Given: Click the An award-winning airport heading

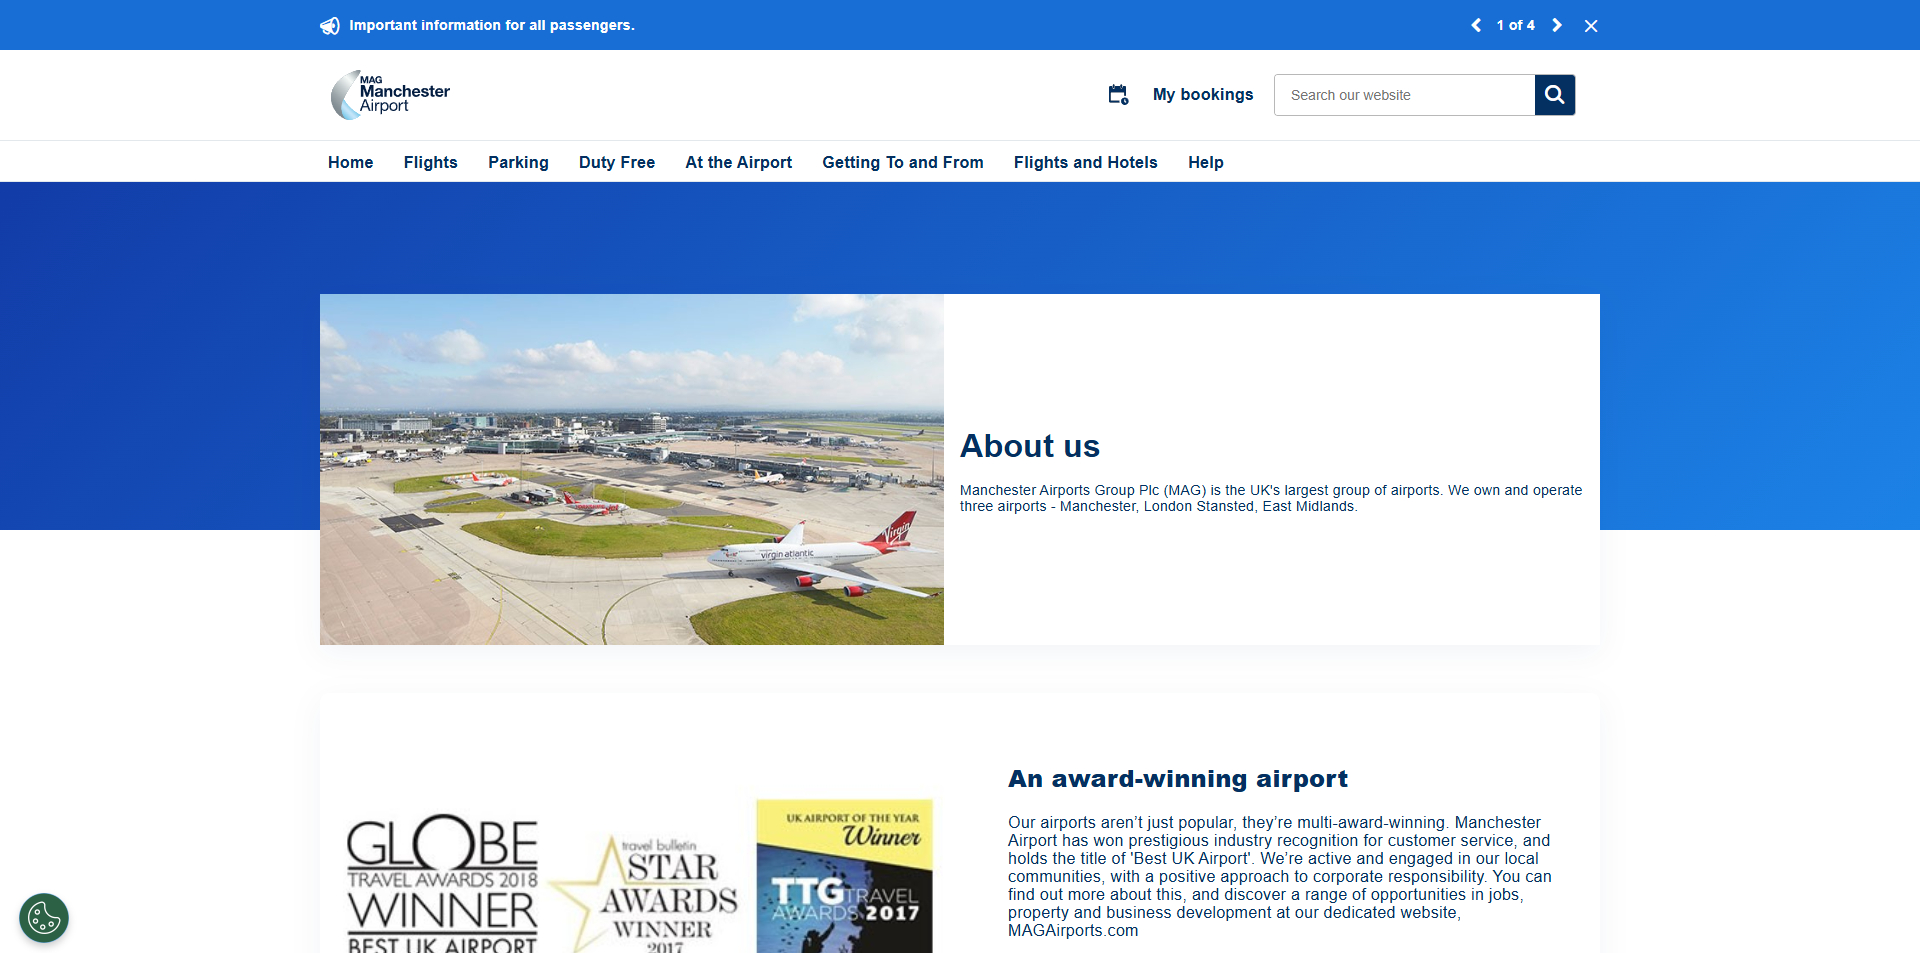Looking at the screenshot, I should (1178, 779).
